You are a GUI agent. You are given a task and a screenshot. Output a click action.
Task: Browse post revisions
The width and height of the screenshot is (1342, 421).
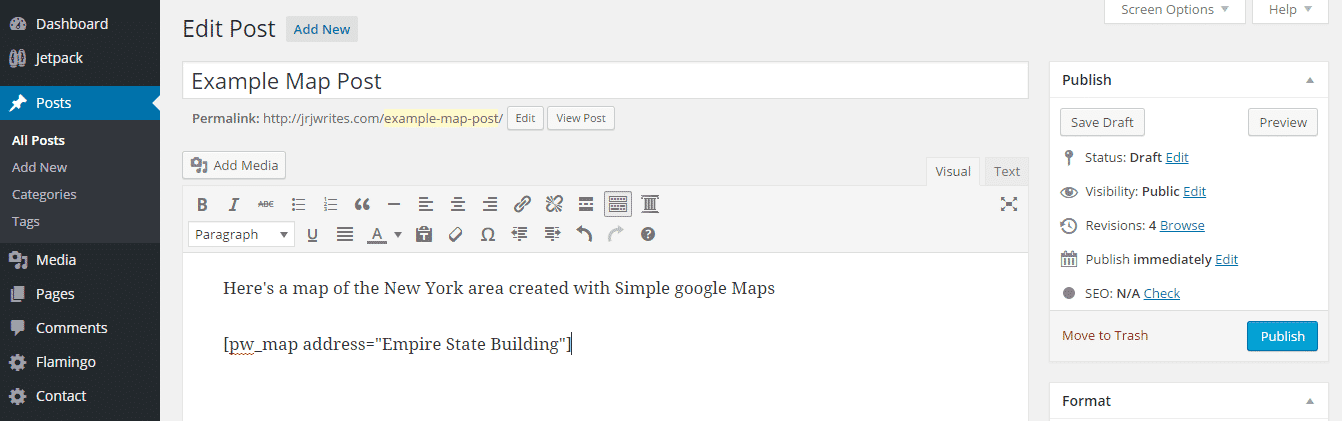coord(1182,226)
